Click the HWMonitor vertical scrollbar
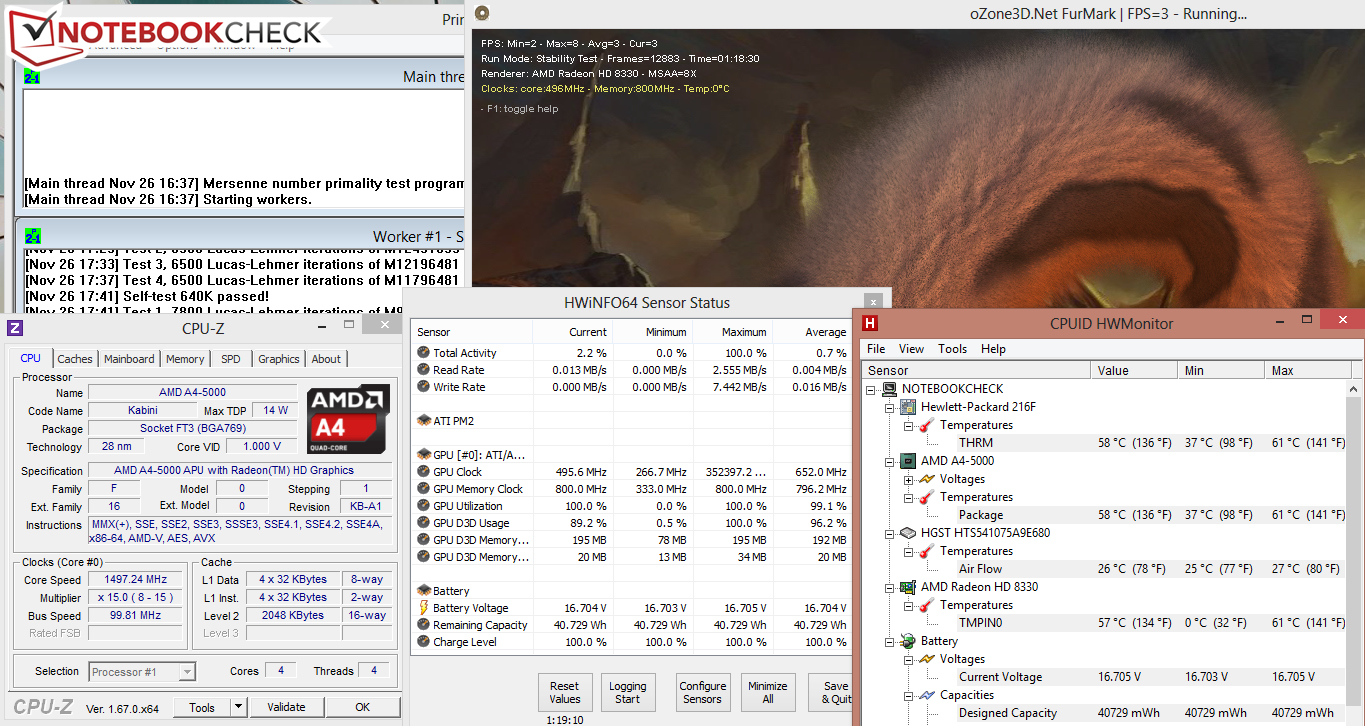The image size is (1365, 726). 1355,551
